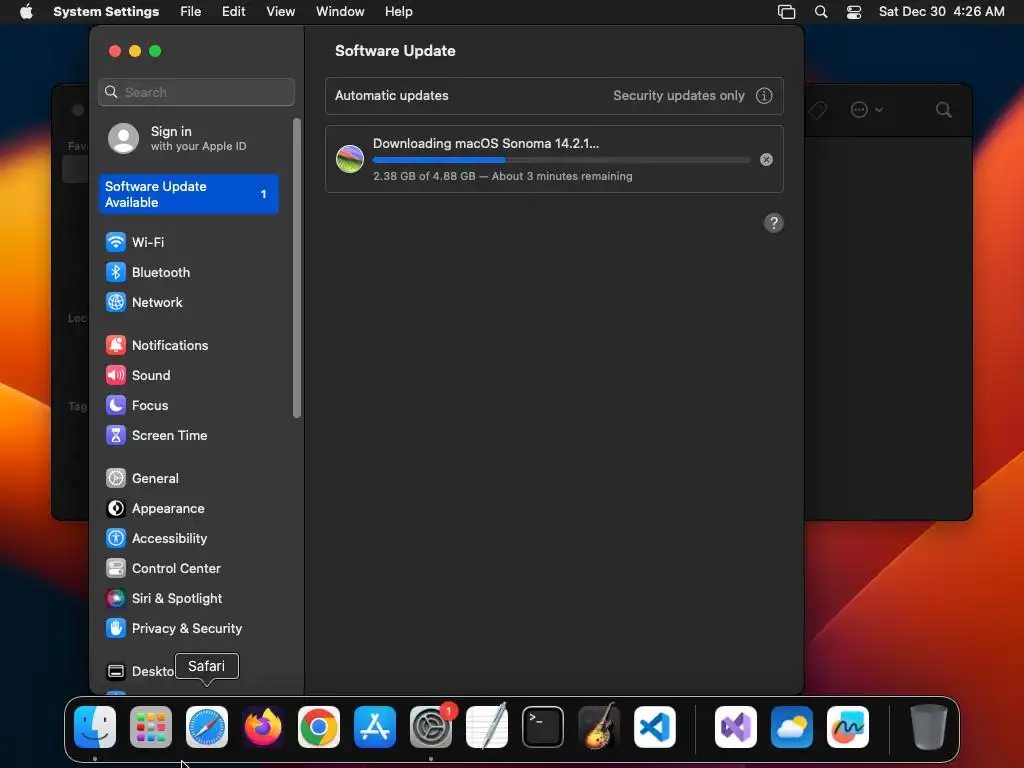The image size is (1024, 768).
Task: Launch Visual Studio Code from Dock
Action: [x=655, y=727]
